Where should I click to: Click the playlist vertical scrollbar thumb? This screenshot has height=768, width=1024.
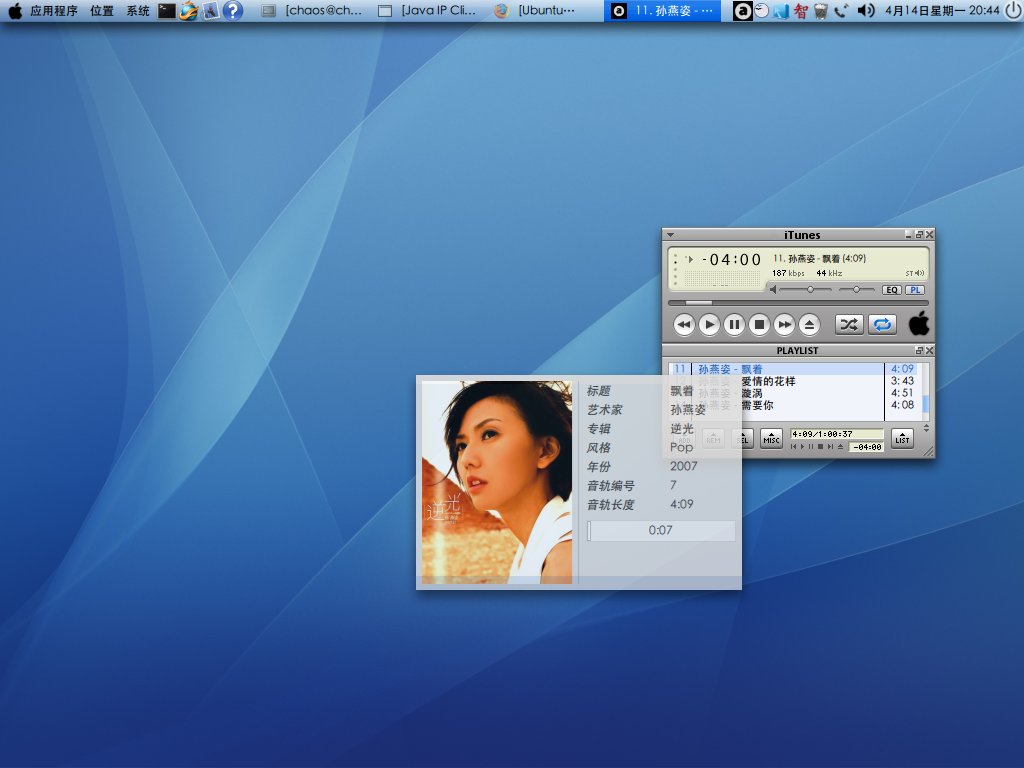point(925,404)
